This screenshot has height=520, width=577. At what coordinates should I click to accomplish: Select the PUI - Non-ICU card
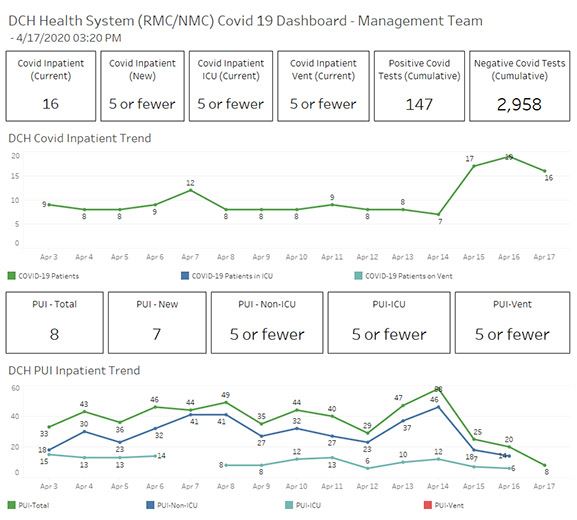(267, 323)
